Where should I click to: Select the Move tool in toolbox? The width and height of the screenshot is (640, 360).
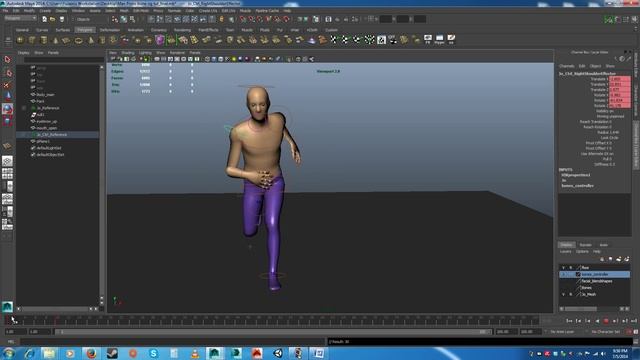tap(7, 96)
